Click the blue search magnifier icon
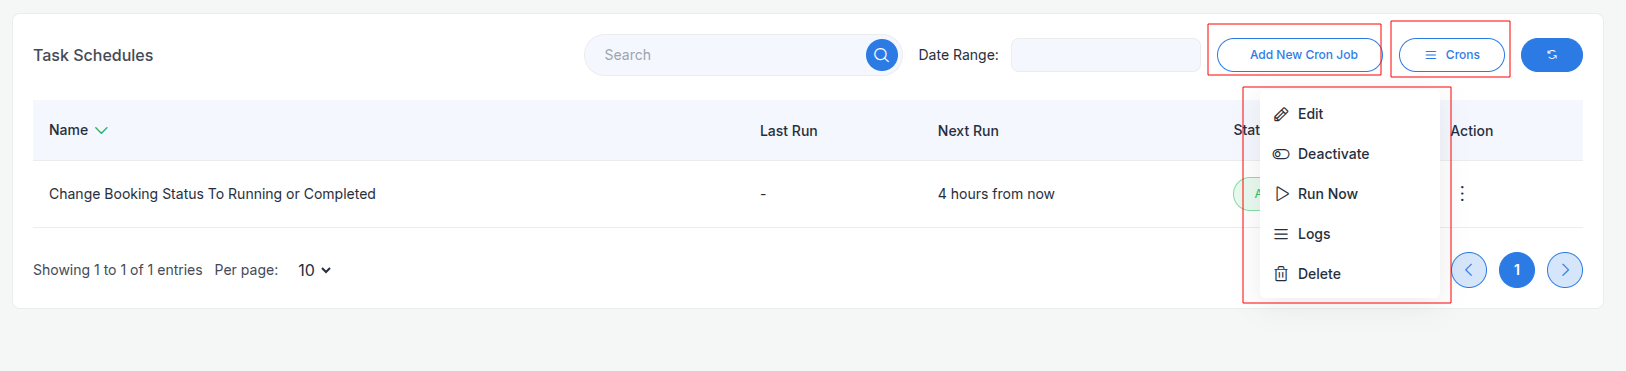The width and height of the screenshot is (1626, 371). [881, 55]
